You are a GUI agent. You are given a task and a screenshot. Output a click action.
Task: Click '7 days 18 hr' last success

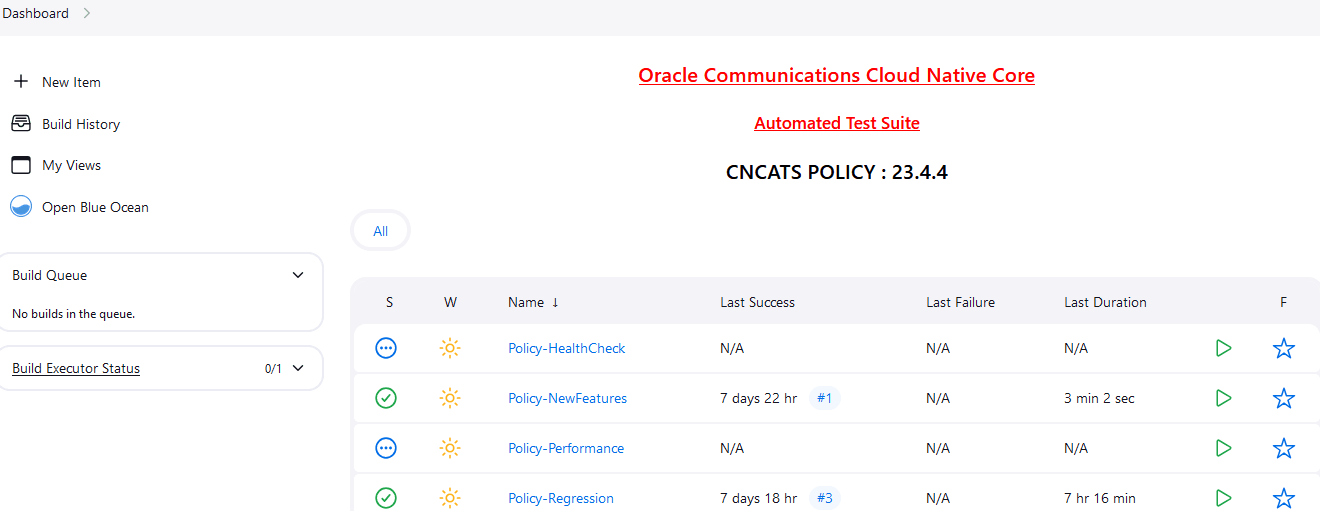pos(758,498)
